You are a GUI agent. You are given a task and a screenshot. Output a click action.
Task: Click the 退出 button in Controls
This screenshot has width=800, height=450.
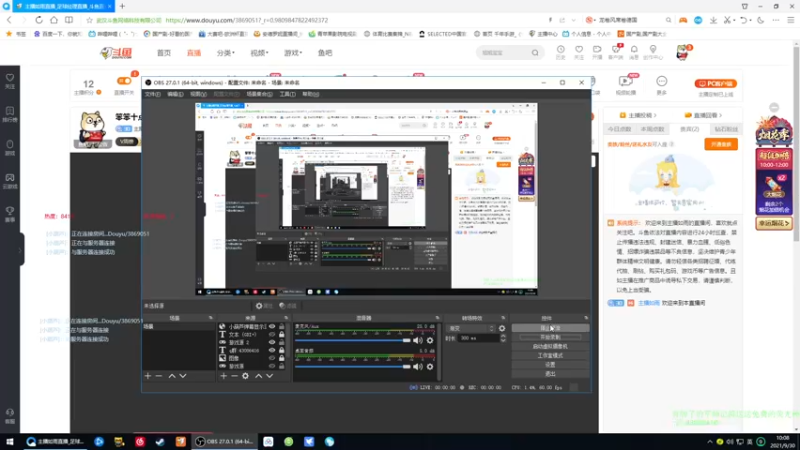550,374
